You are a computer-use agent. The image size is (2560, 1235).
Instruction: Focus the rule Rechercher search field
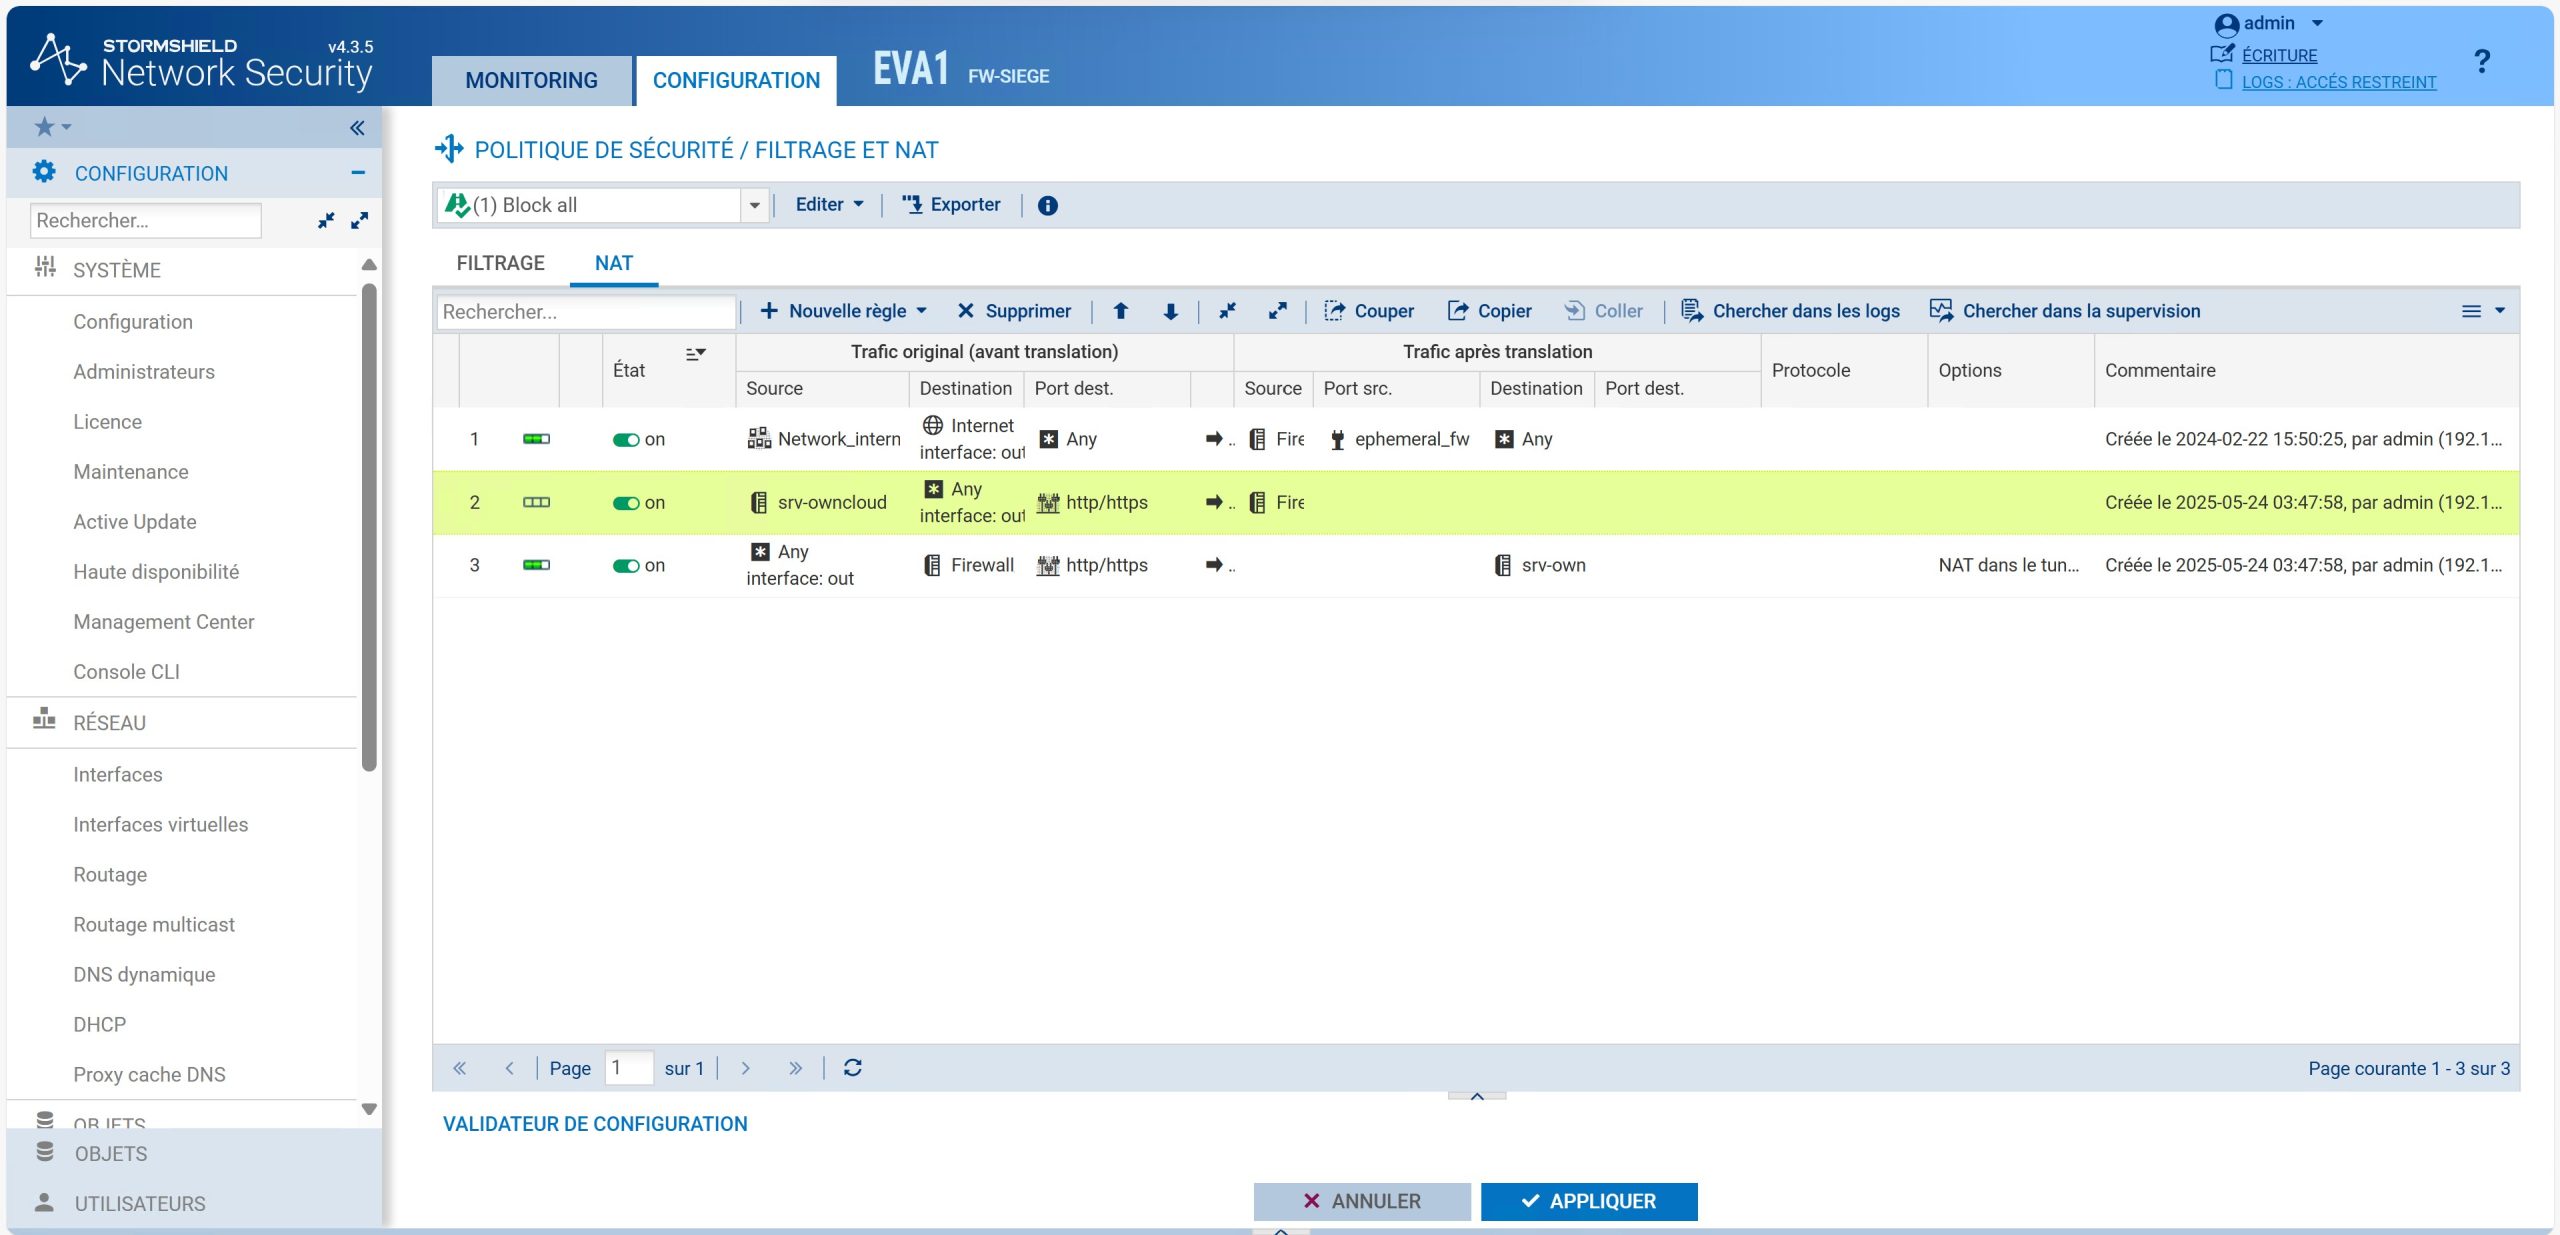[x=586, y=311]
